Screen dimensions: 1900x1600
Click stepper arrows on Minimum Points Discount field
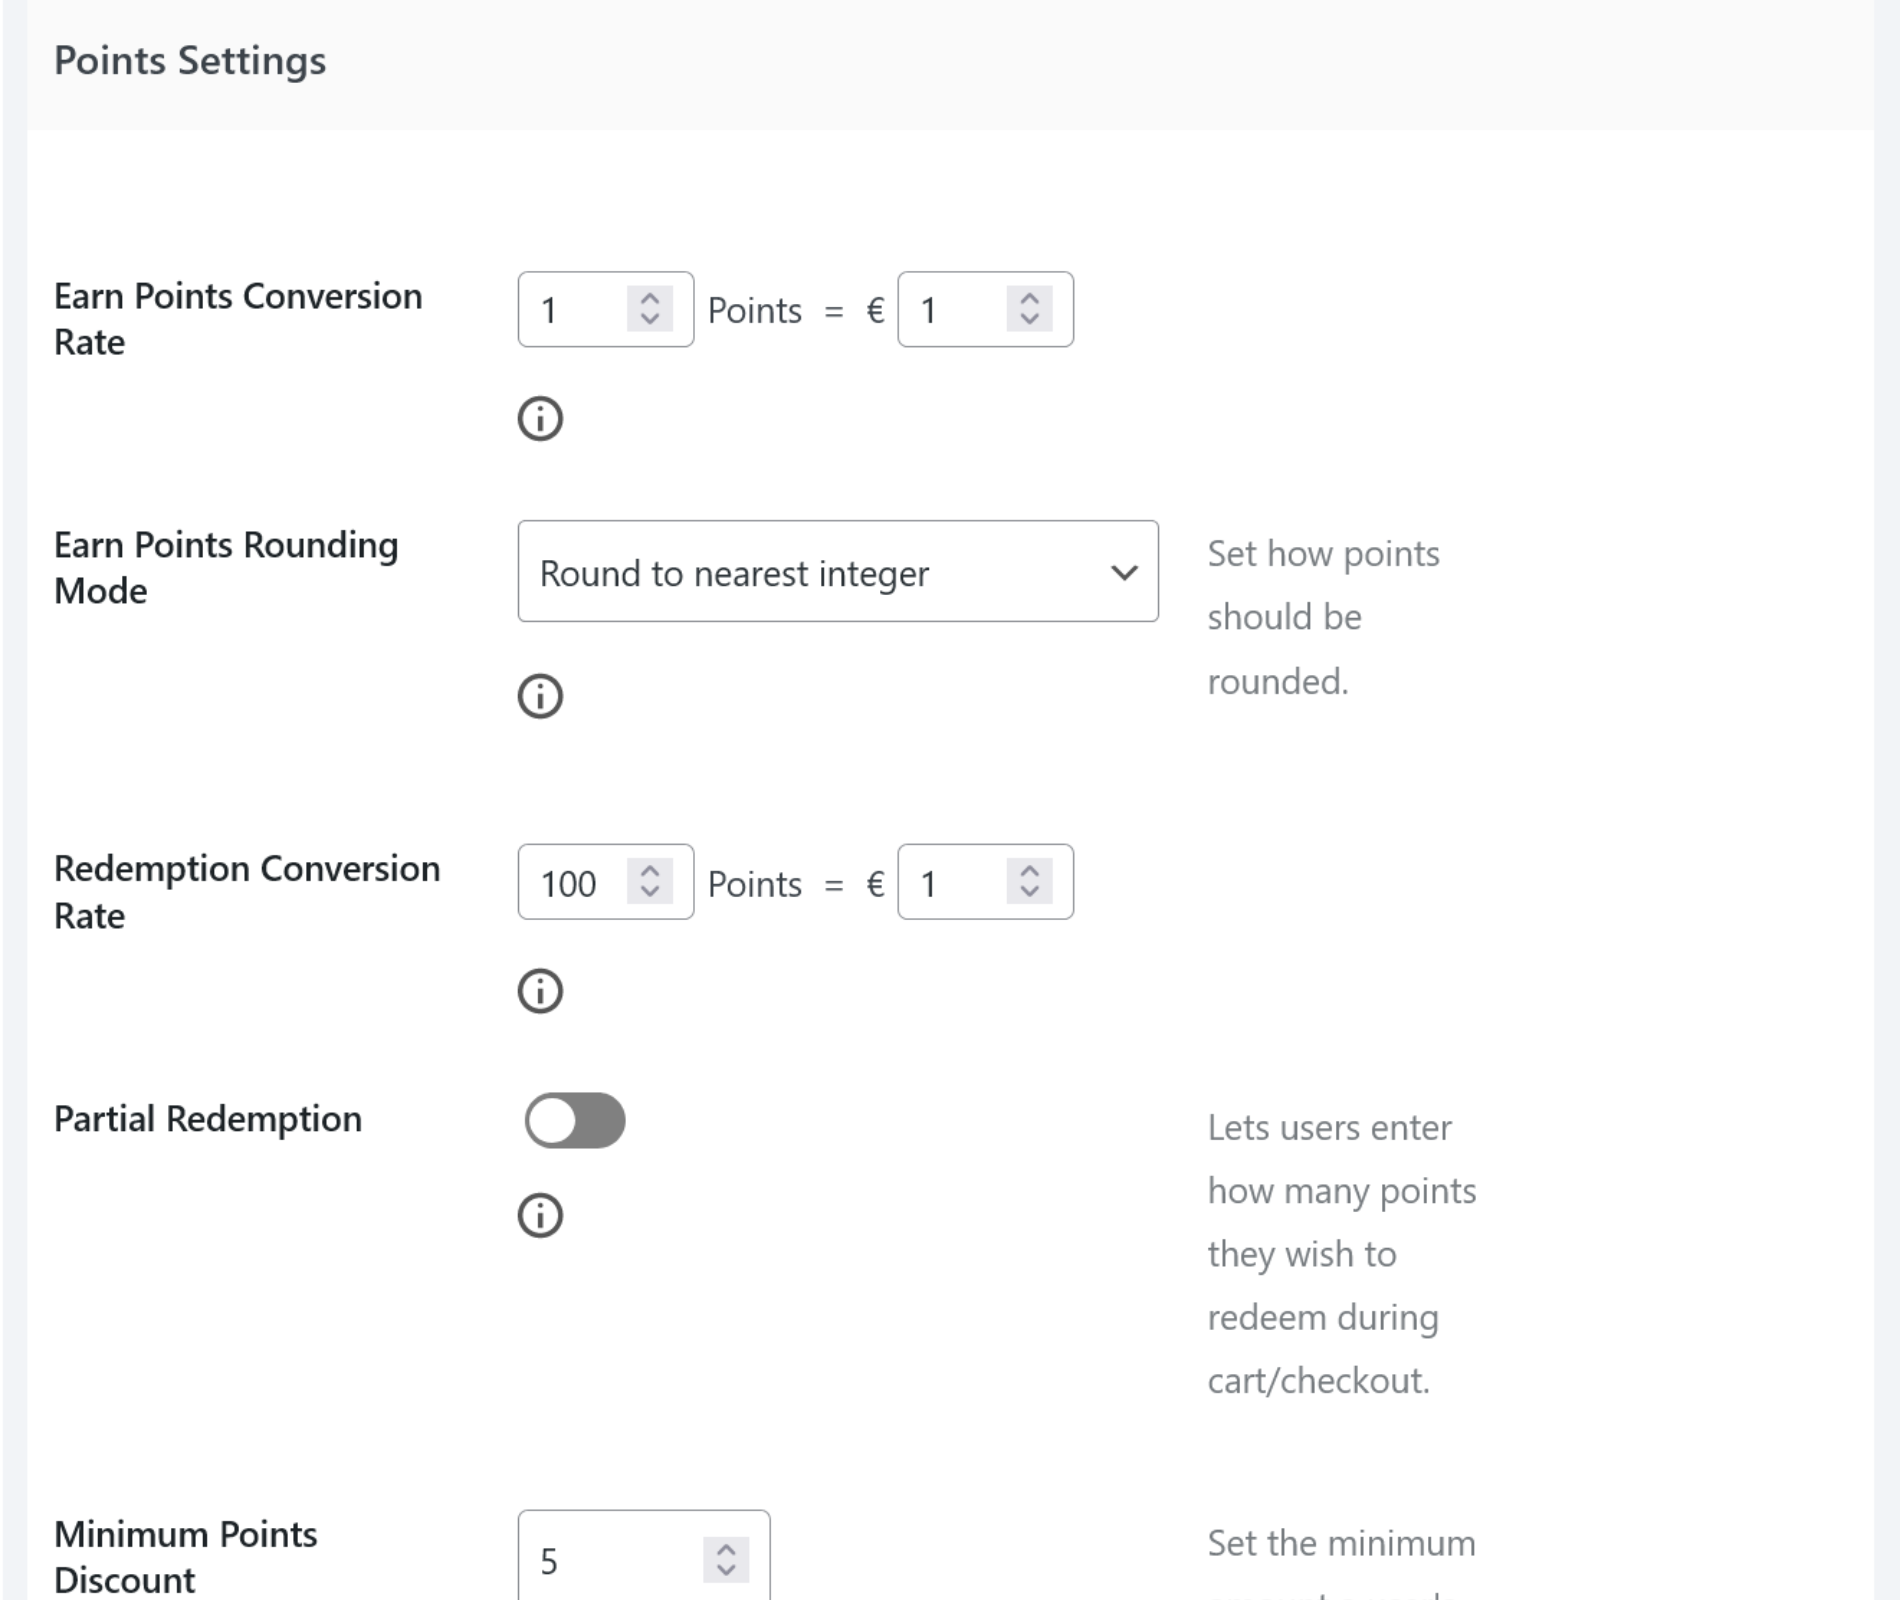(726, 1560)
